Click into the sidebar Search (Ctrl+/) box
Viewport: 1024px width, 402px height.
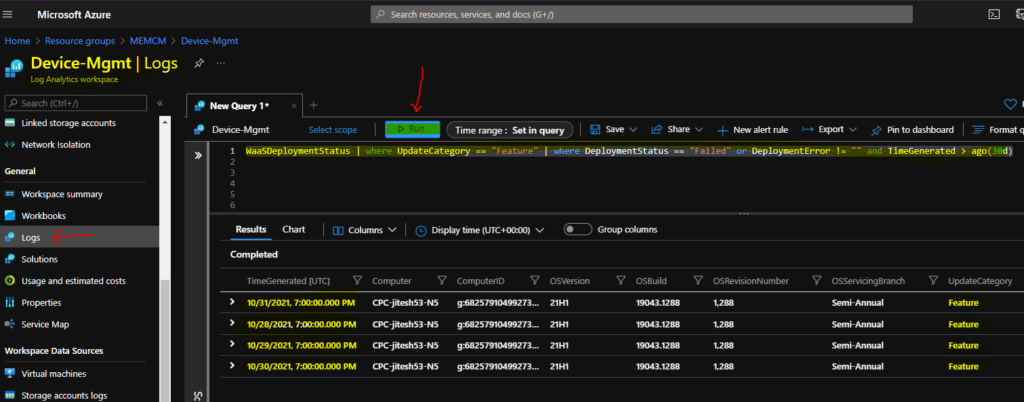click(76, 103)
